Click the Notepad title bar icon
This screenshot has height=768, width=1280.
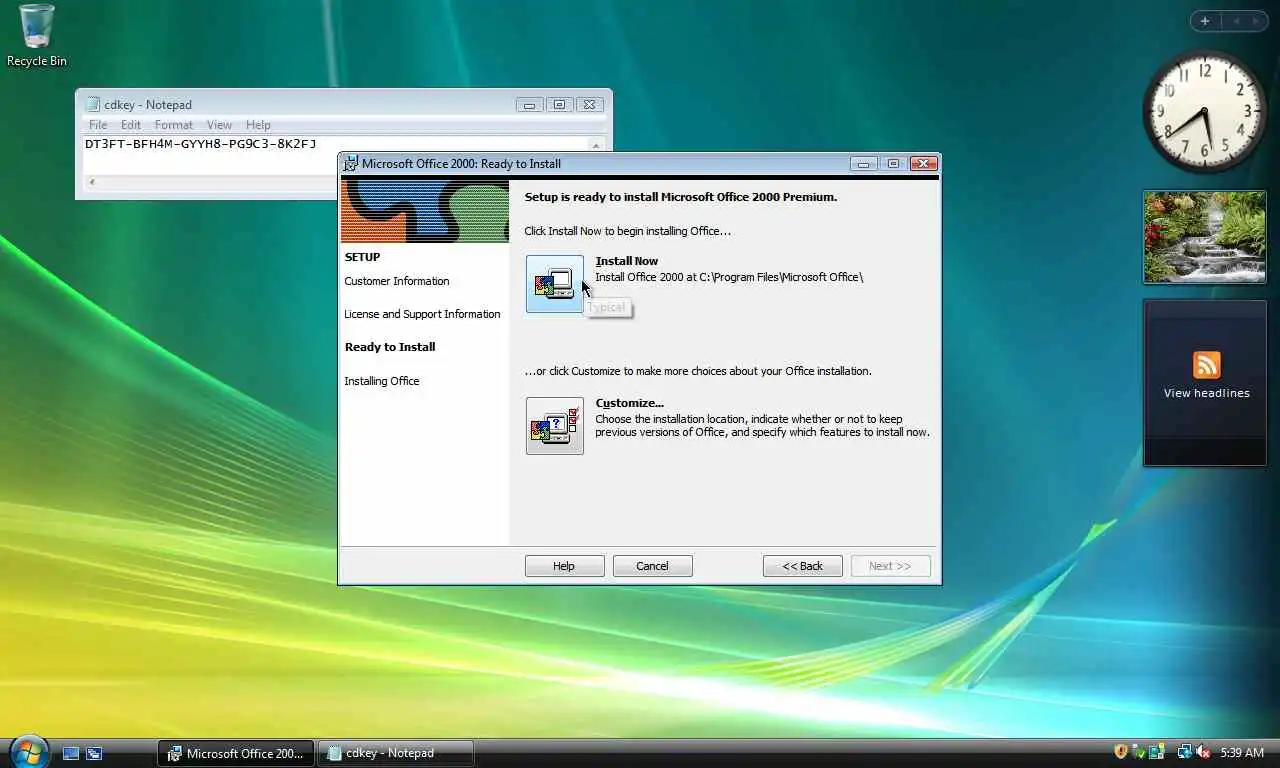click(x=94, y=104)
